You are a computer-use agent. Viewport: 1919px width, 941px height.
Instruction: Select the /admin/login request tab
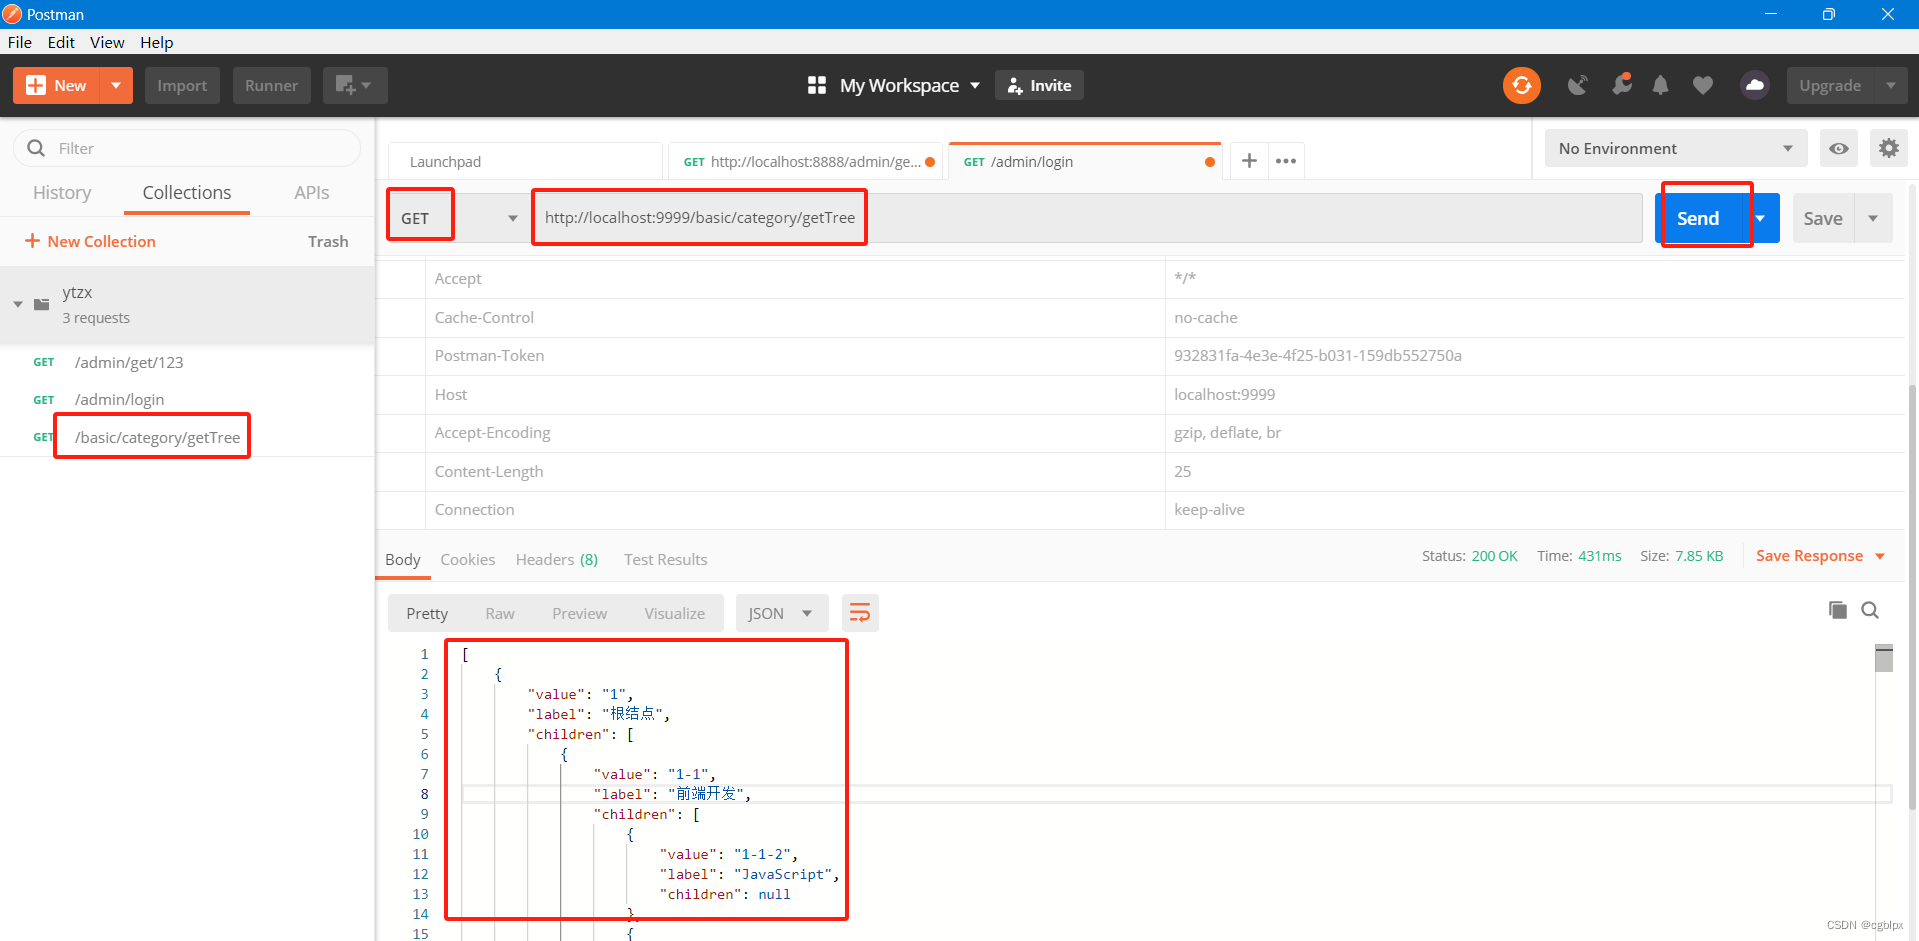point(1085,161)
